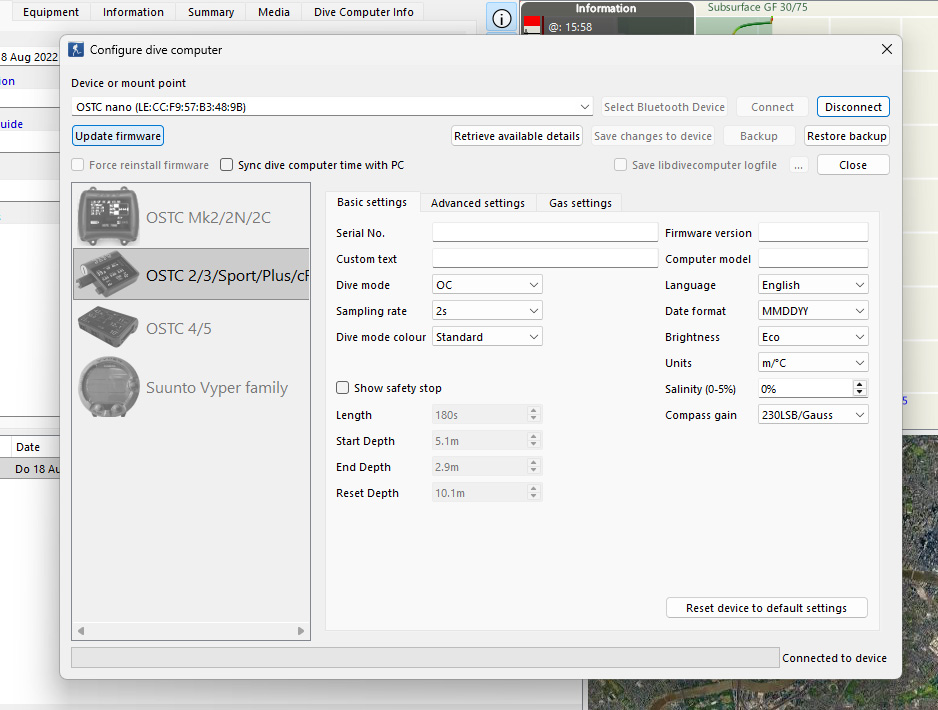Select the OSTC Mk2/2N/2C device image

click(x=108, y=216)
